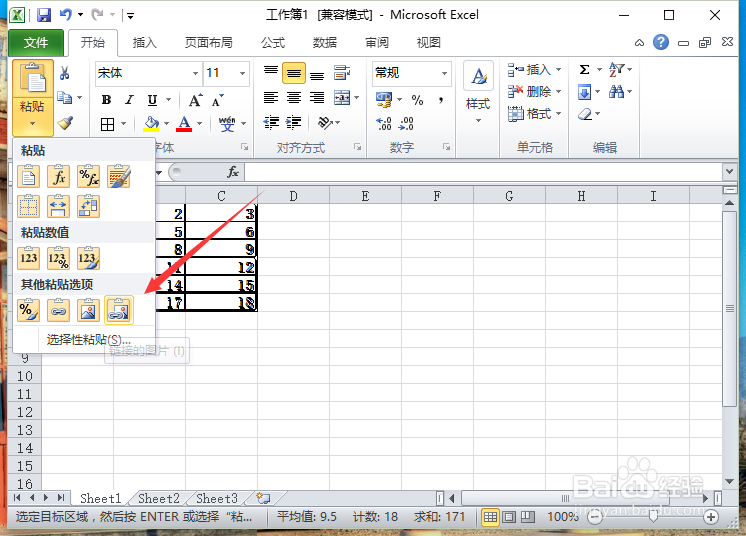Expand the 格式 cells dropdown arrow
The height and width of the screenshot is (536, 746).
pos(559,114)
